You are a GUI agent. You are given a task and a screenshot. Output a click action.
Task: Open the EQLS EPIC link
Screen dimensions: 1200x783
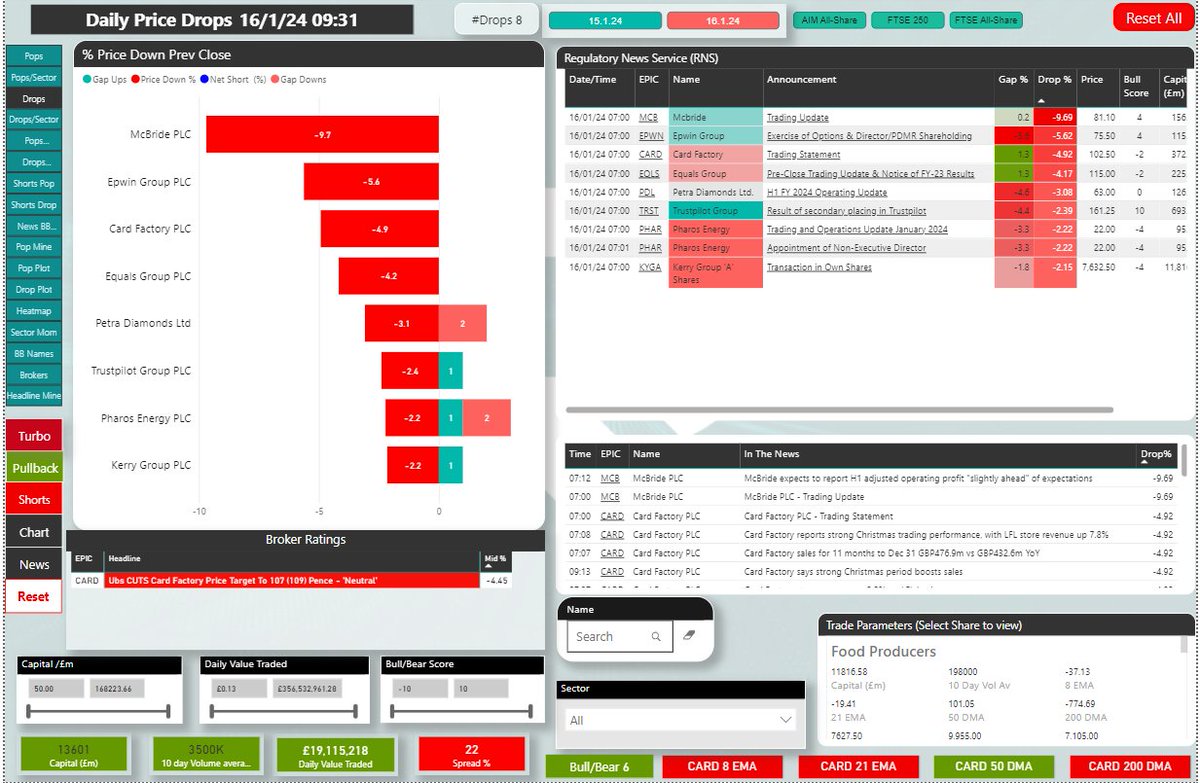(650, 174)
